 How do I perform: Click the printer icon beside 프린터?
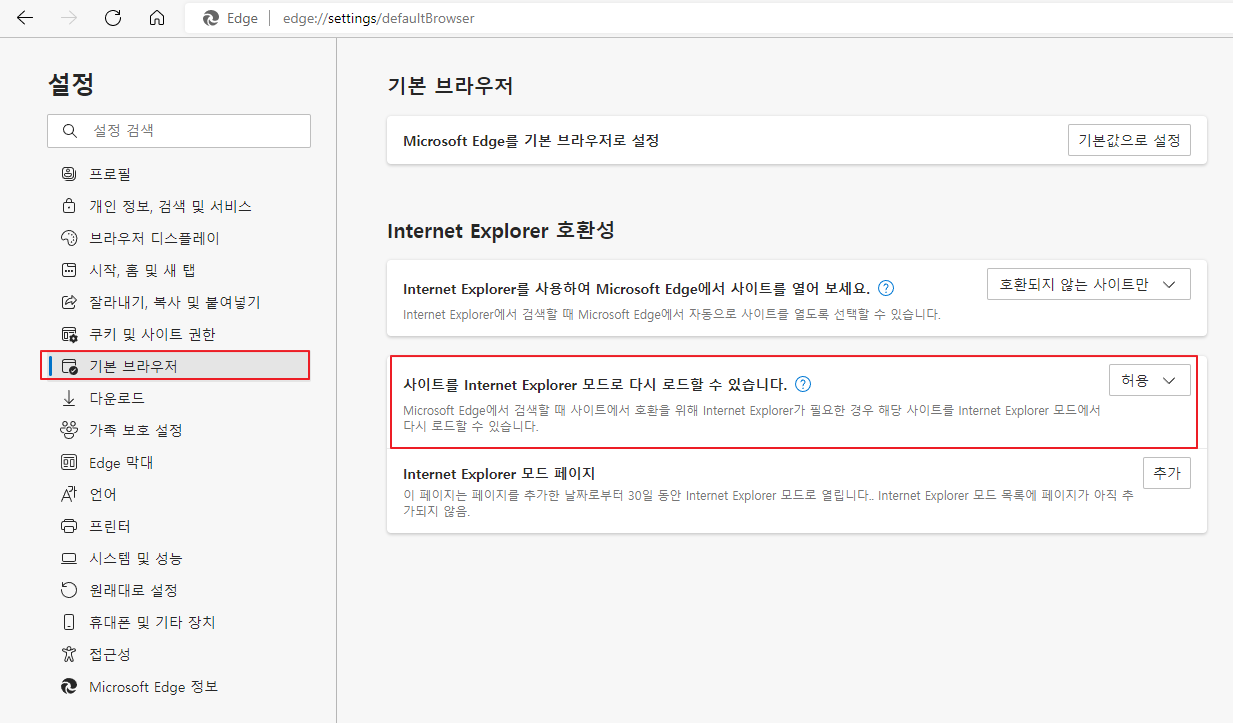click(x=69, y=526)
